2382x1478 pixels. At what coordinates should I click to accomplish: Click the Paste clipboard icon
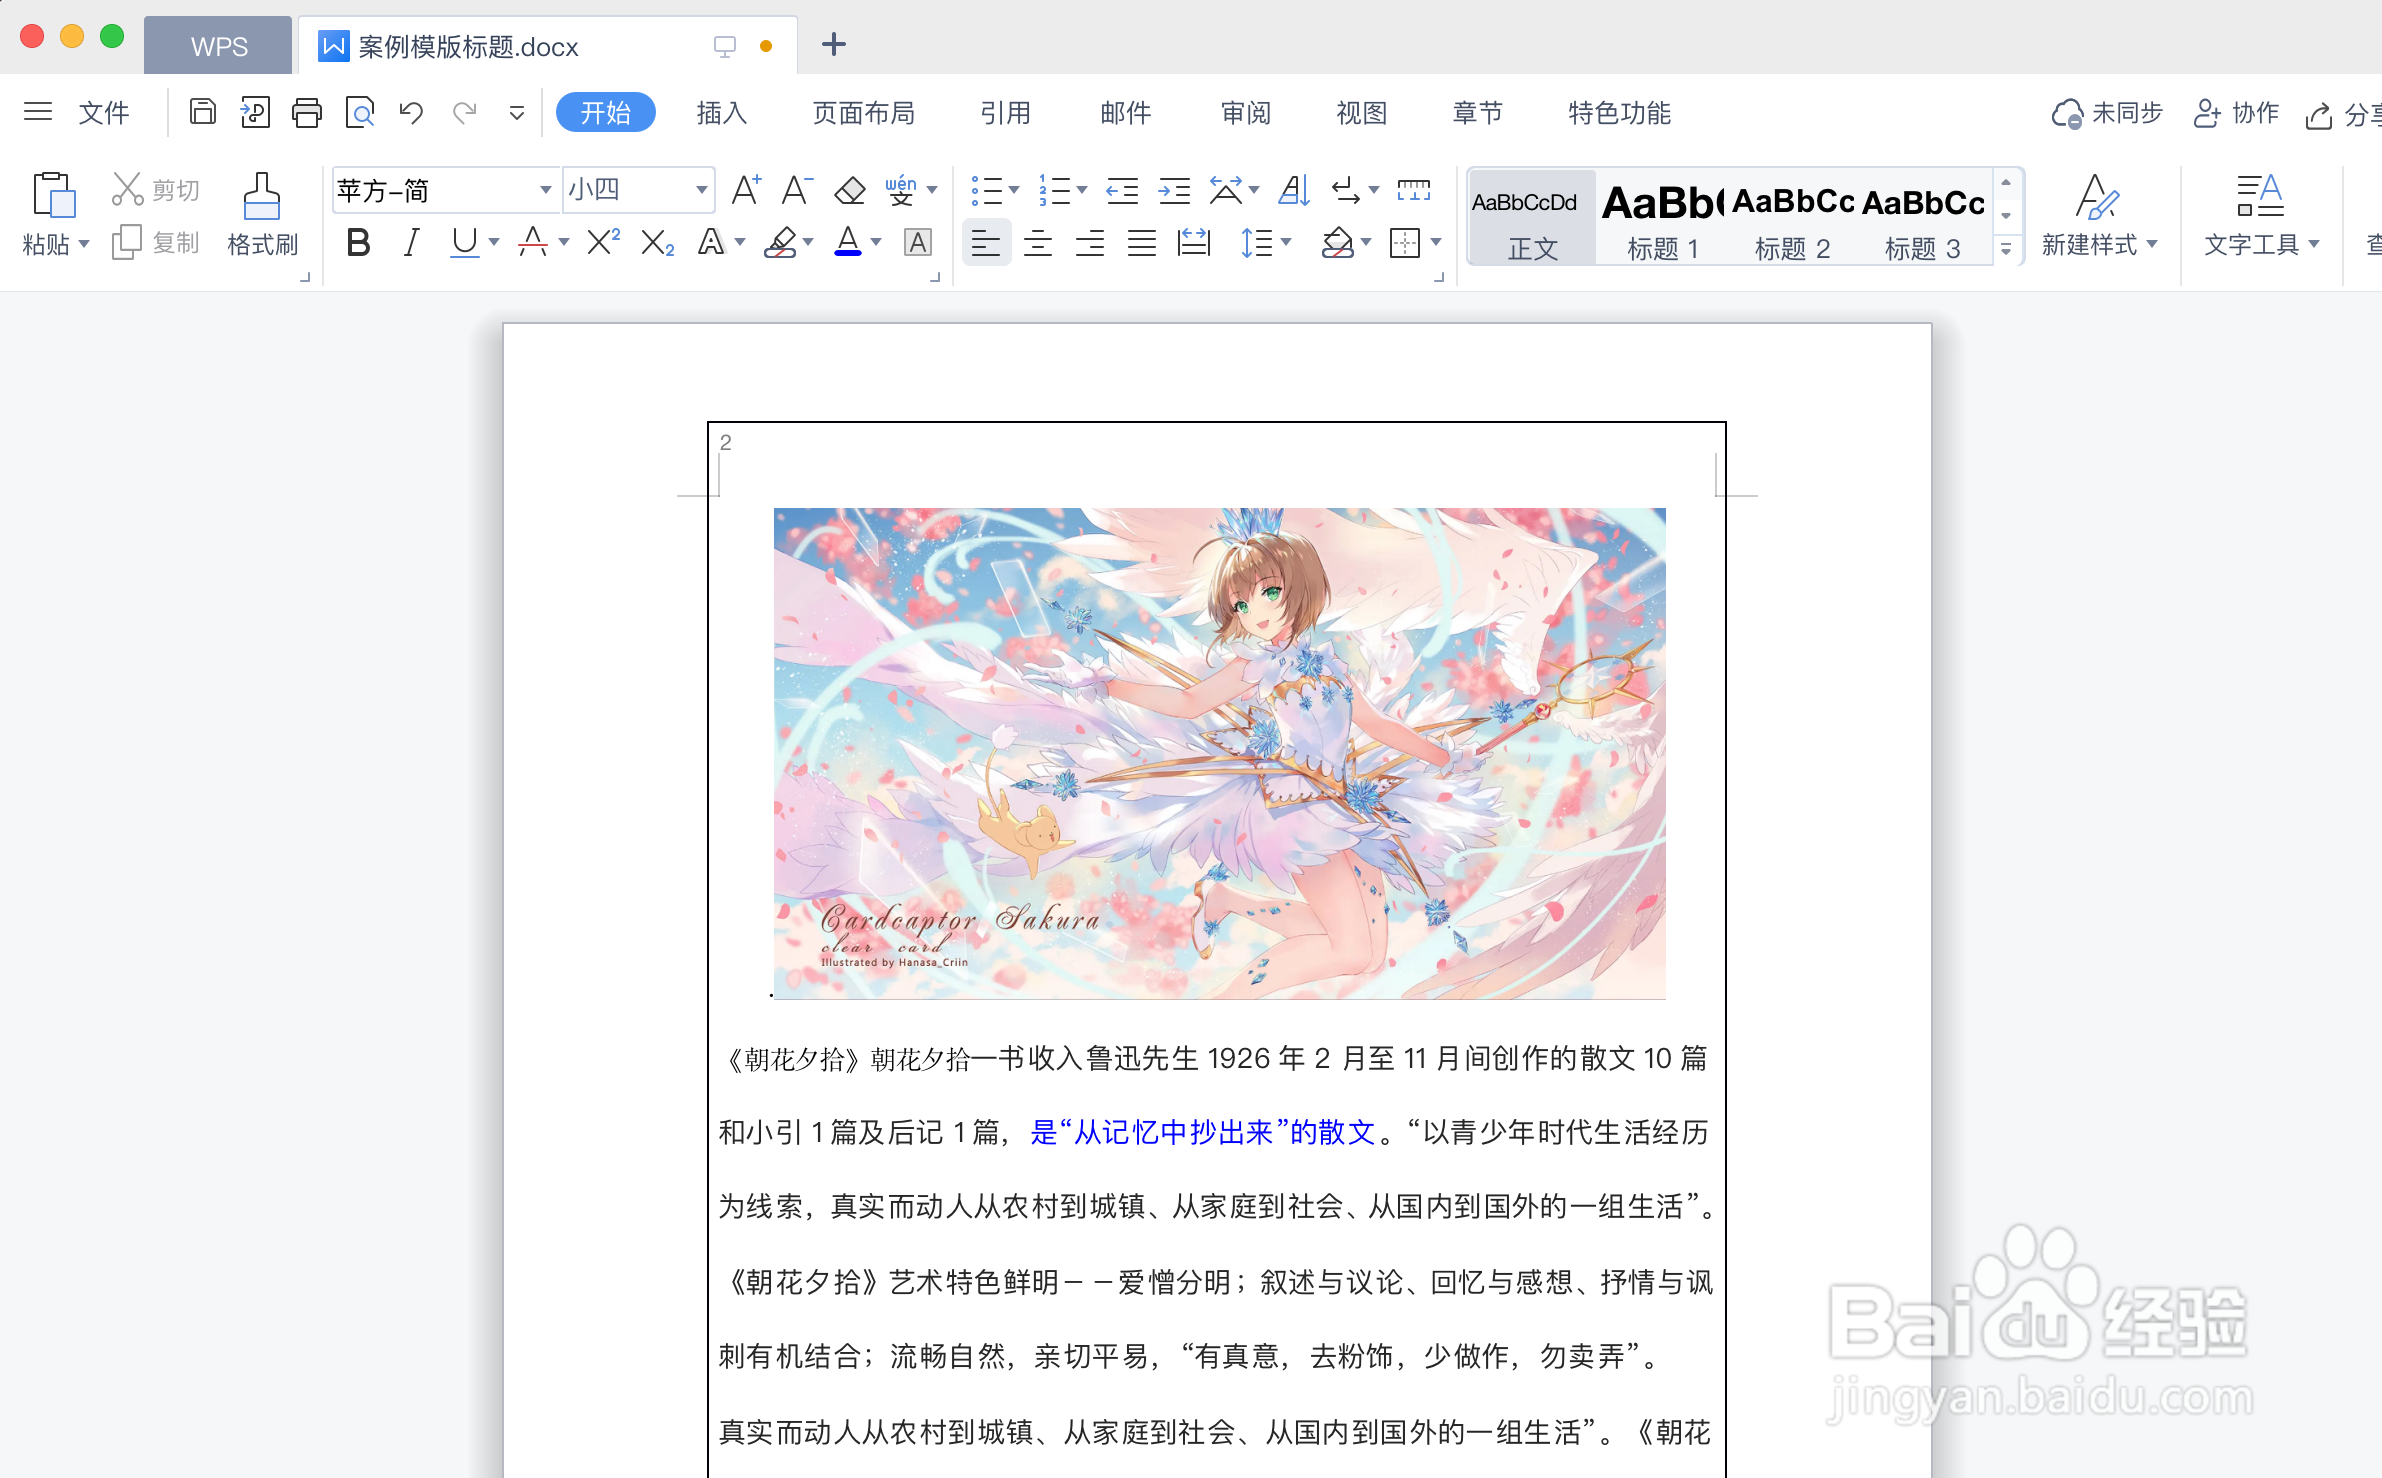[x=54, y=194]
